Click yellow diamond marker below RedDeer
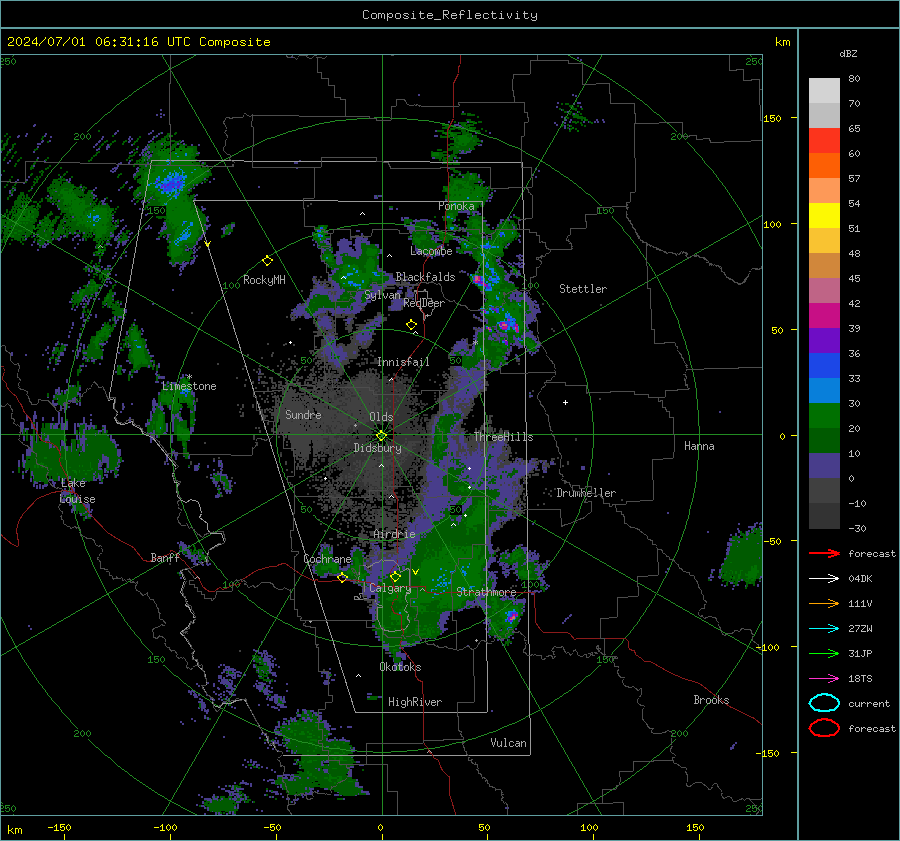This screenshot has width=900, height=841. point(411,325)
